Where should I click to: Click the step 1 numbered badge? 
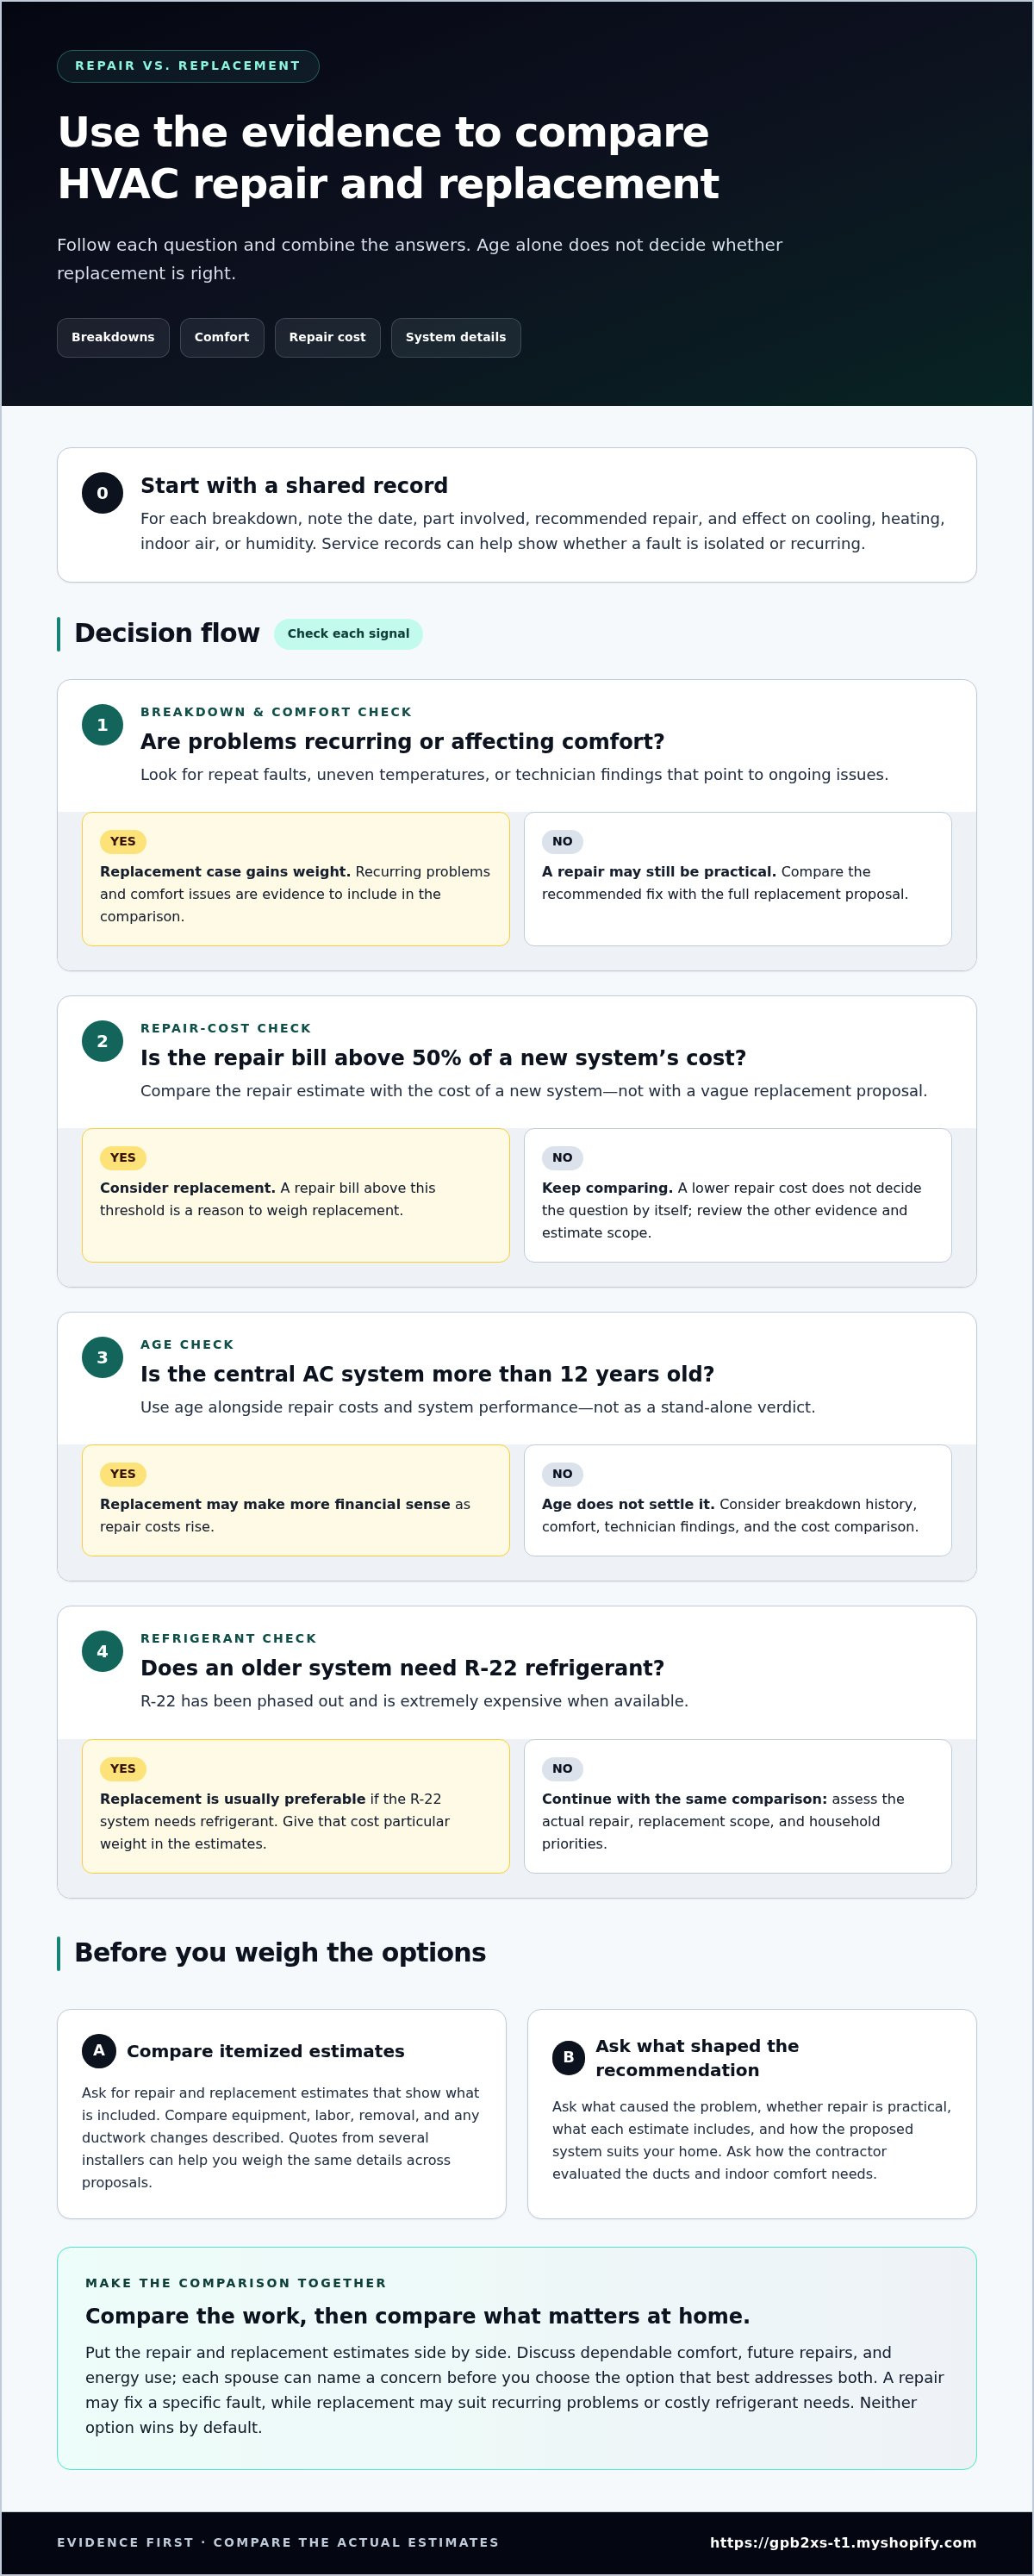[x=102, y=725]
